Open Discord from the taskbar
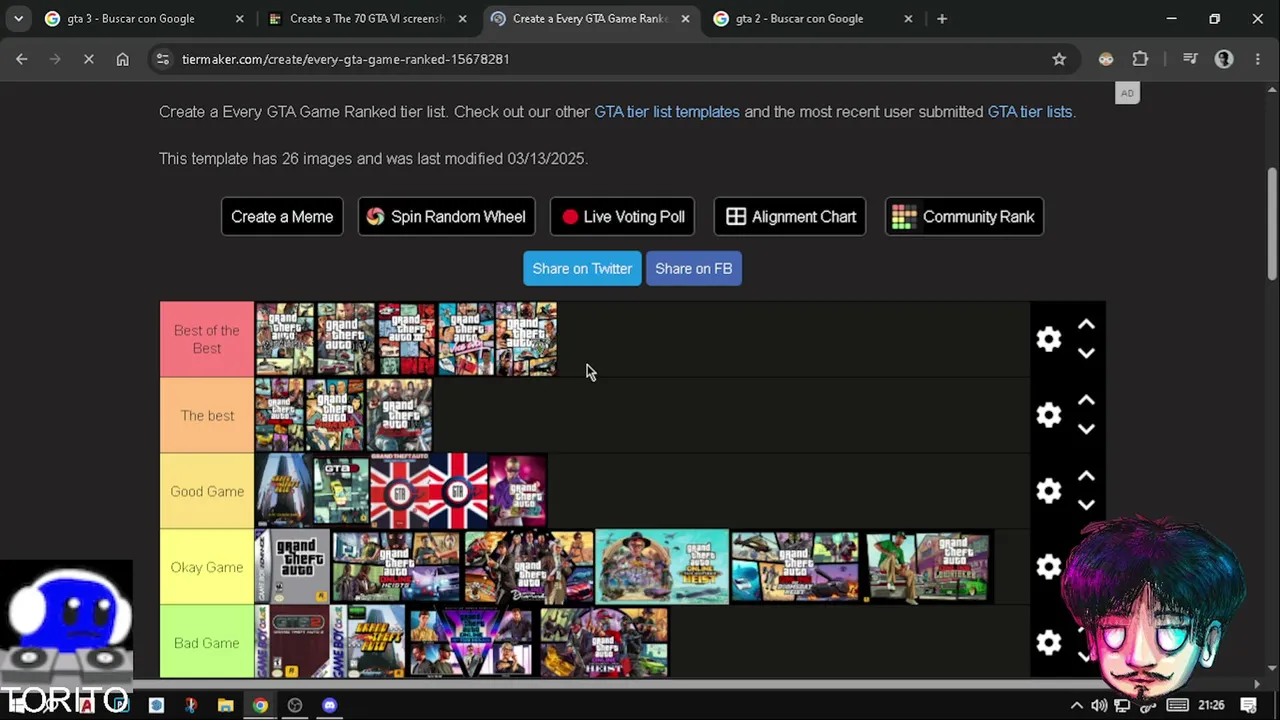 [330, 705]
